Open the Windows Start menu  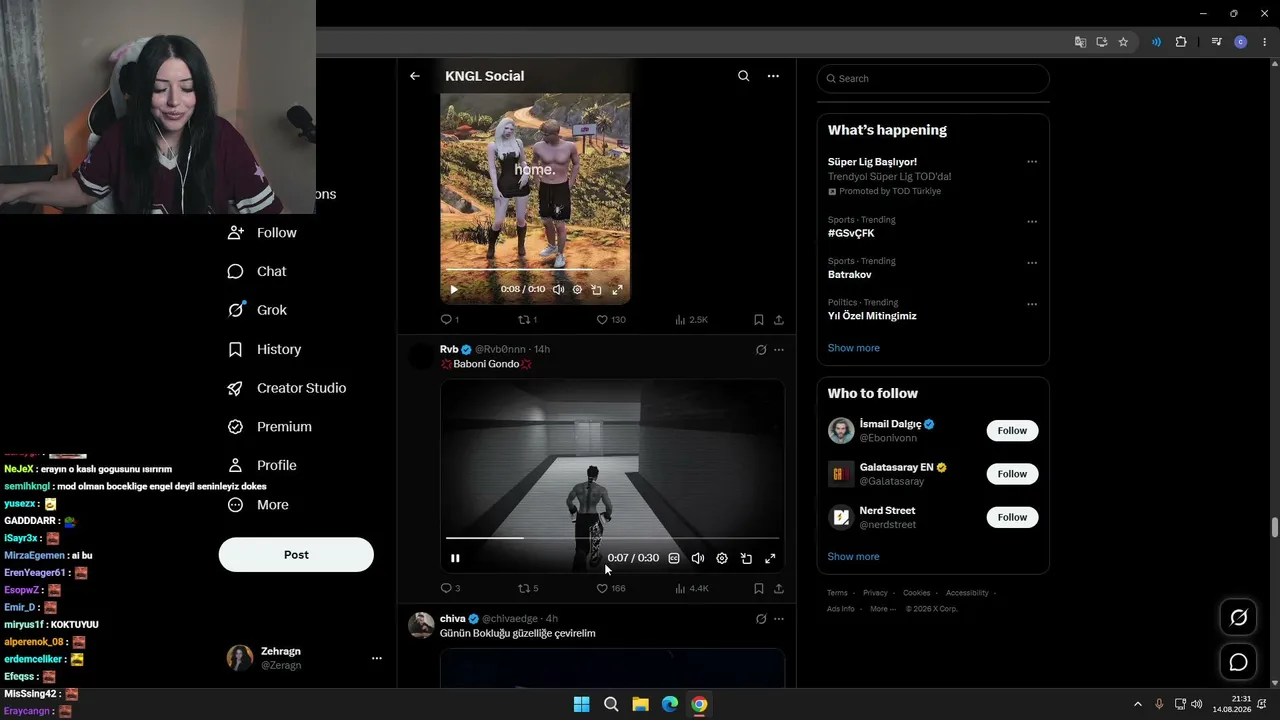(x=581, y=704)
